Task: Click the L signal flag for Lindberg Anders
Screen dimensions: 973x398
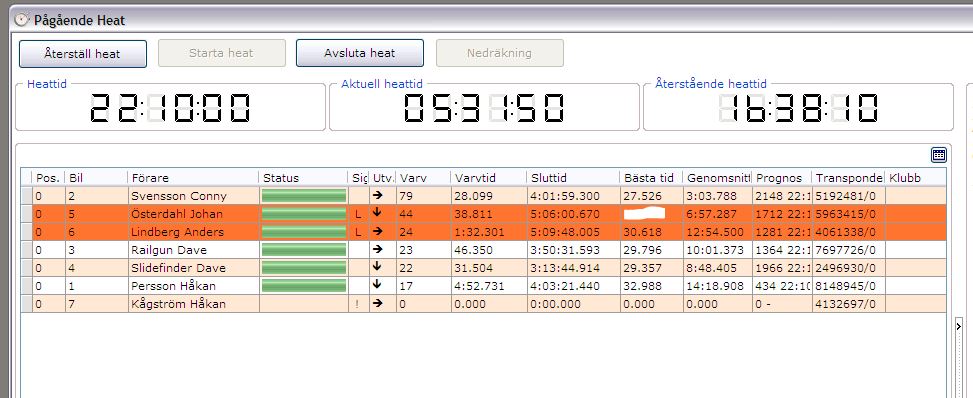Action: coord(358,232)
